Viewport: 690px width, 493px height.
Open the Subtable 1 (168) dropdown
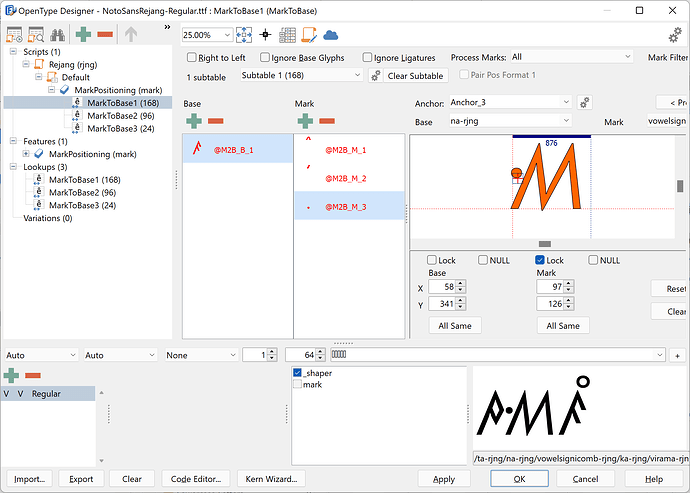302,75
